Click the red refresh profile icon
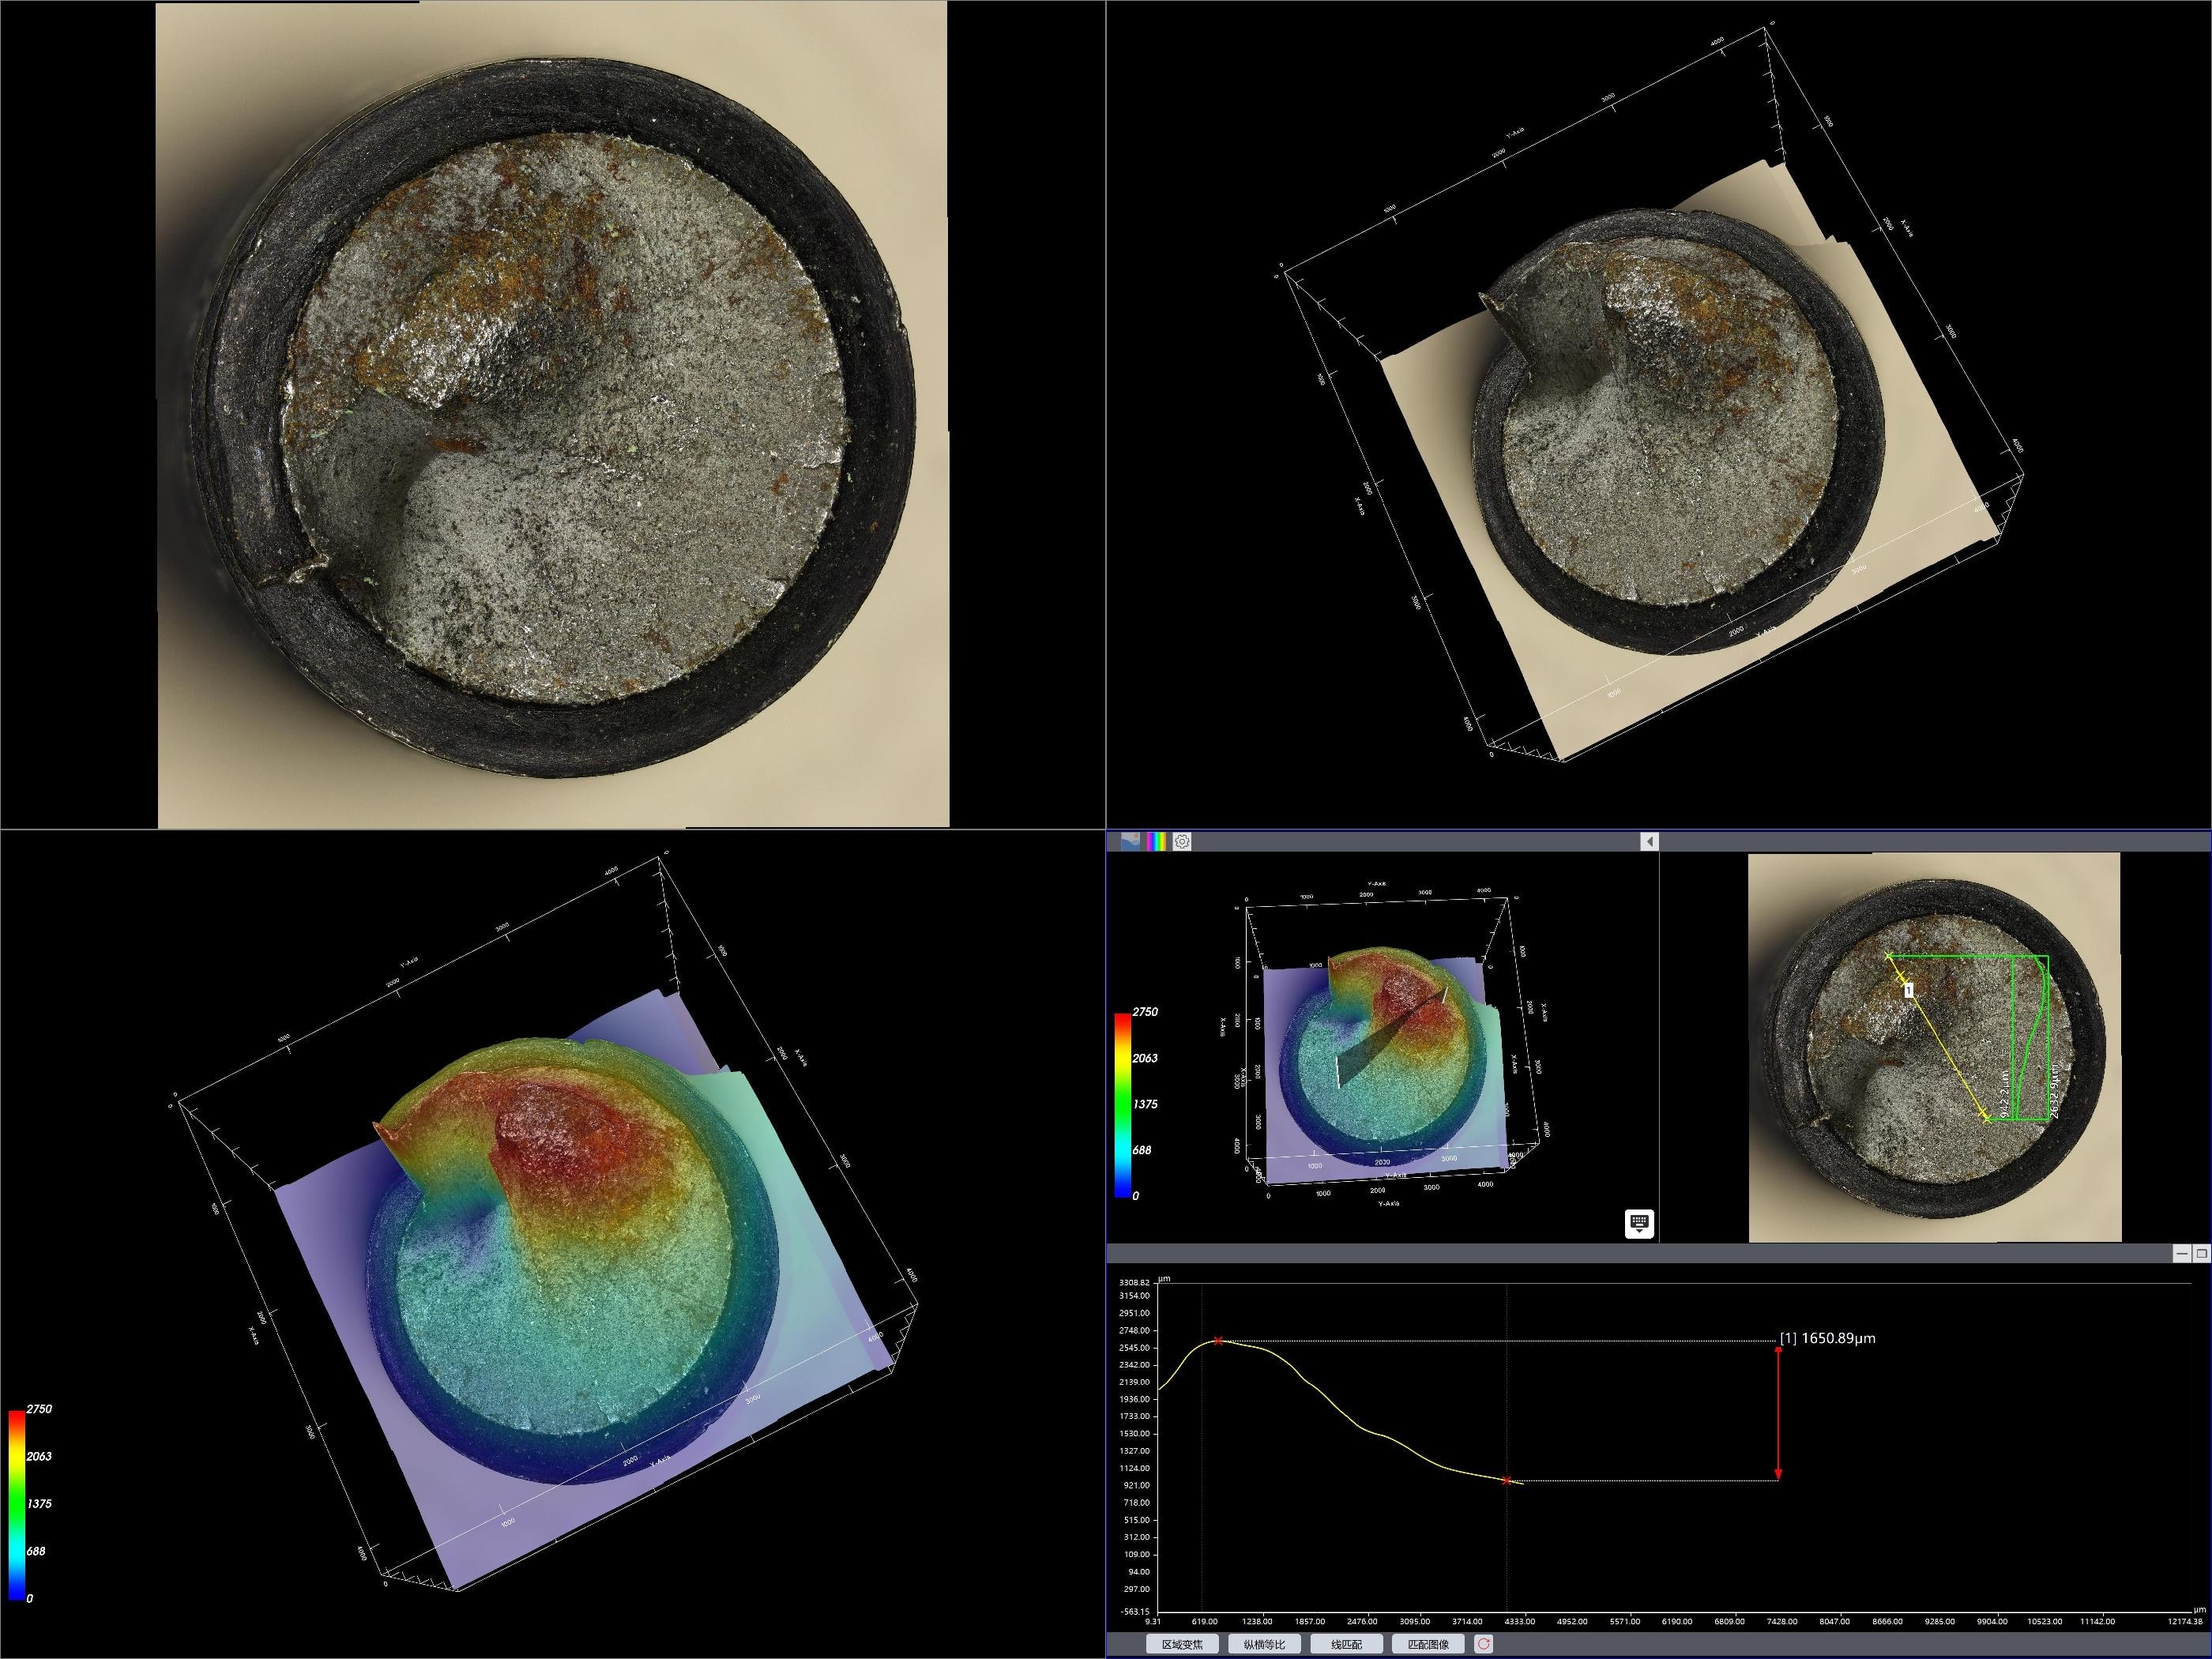Viewport: 2212px width, 1659px height. click(x=1483, y=1644)
